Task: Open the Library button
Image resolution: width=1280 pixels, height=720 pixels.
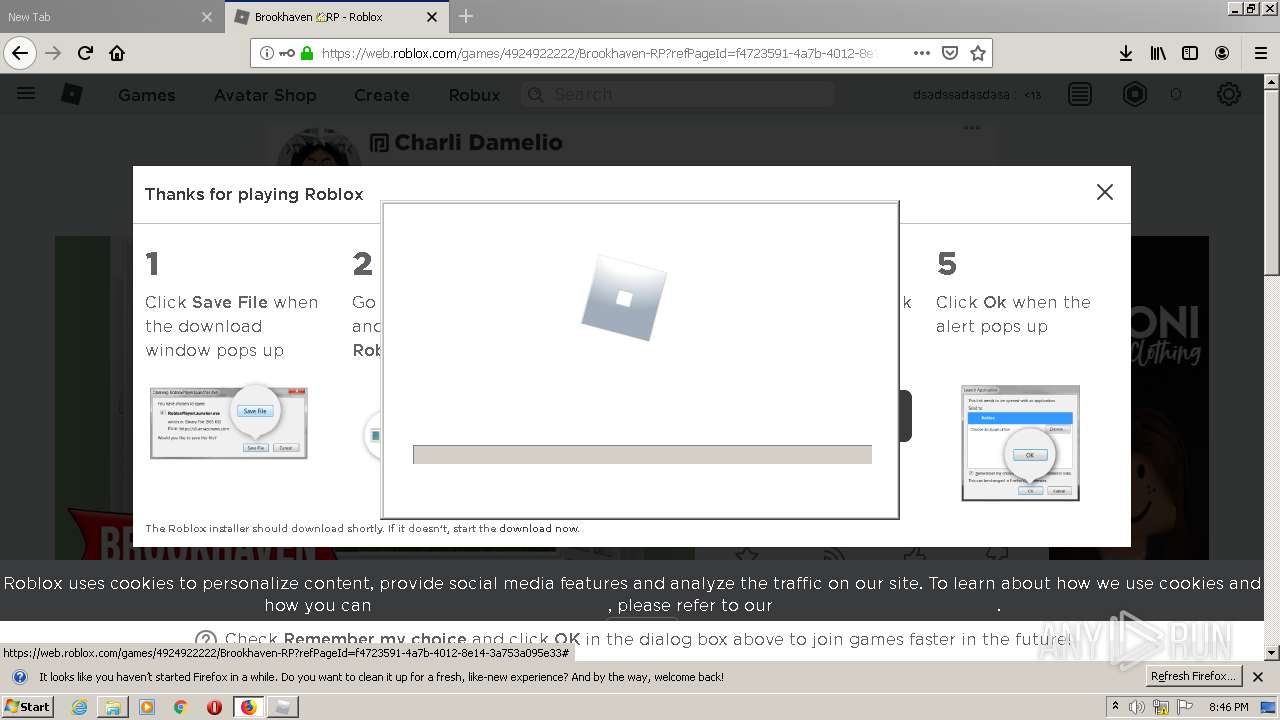Action: (x=1158, y=53)
